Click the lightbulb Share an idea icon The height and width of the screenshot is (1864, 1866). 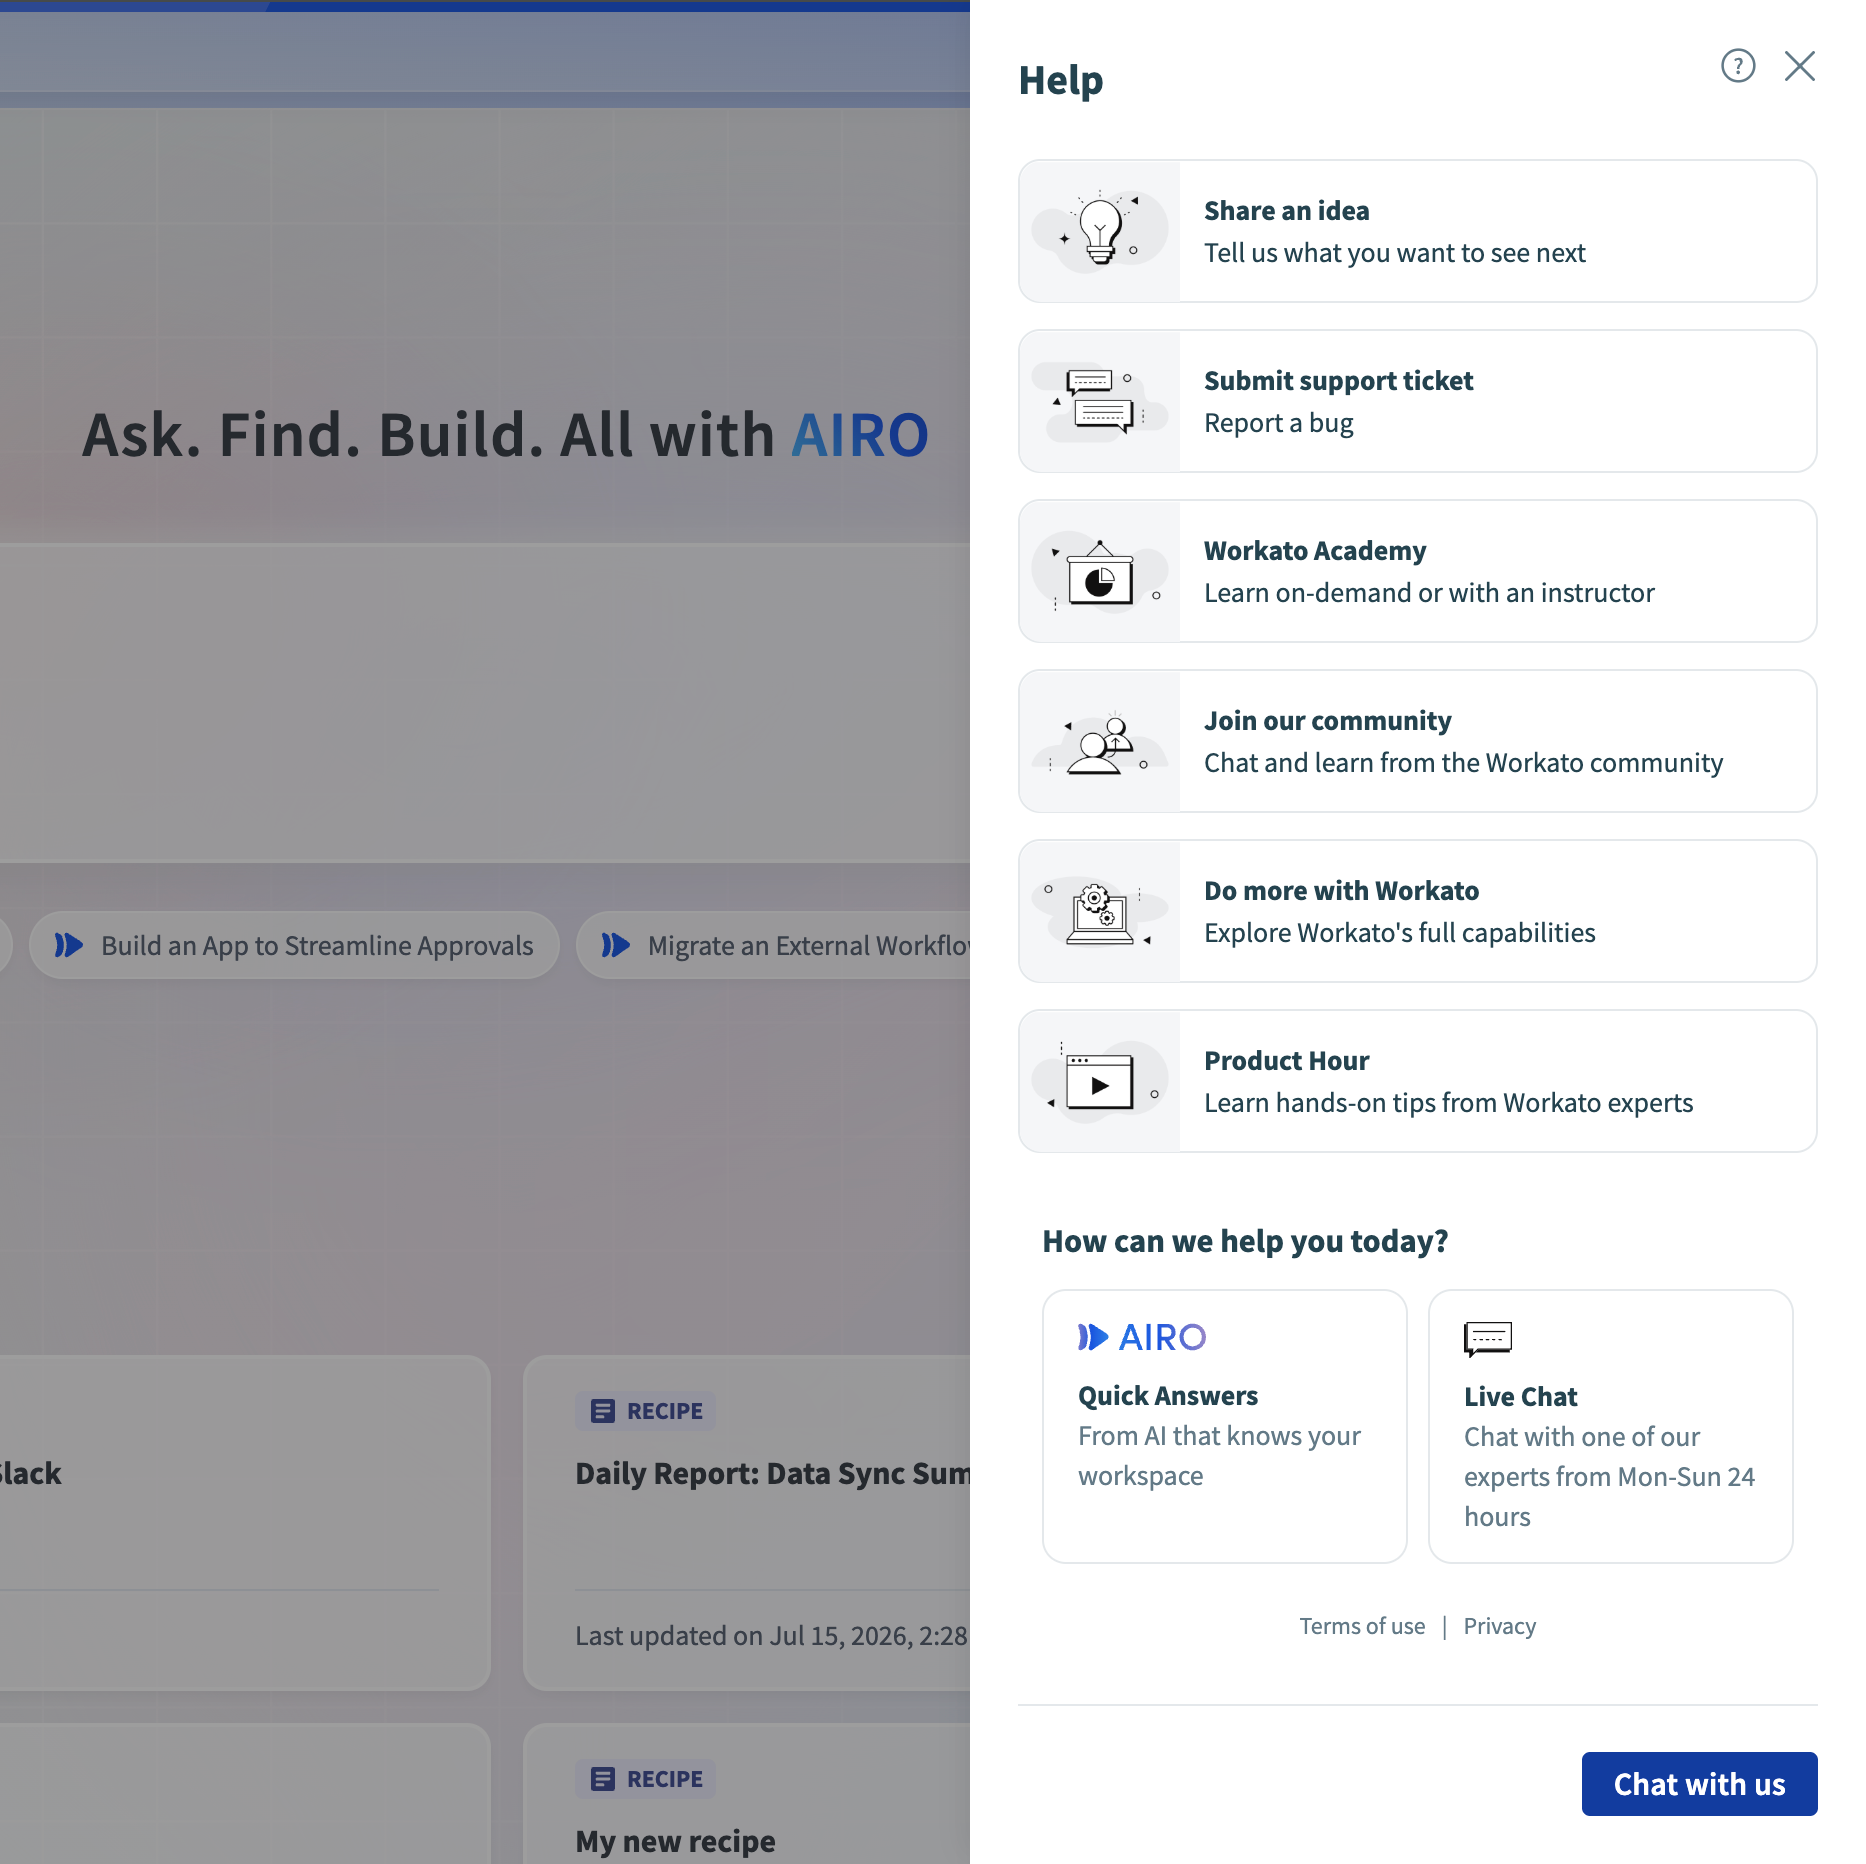pos(1100,231)
